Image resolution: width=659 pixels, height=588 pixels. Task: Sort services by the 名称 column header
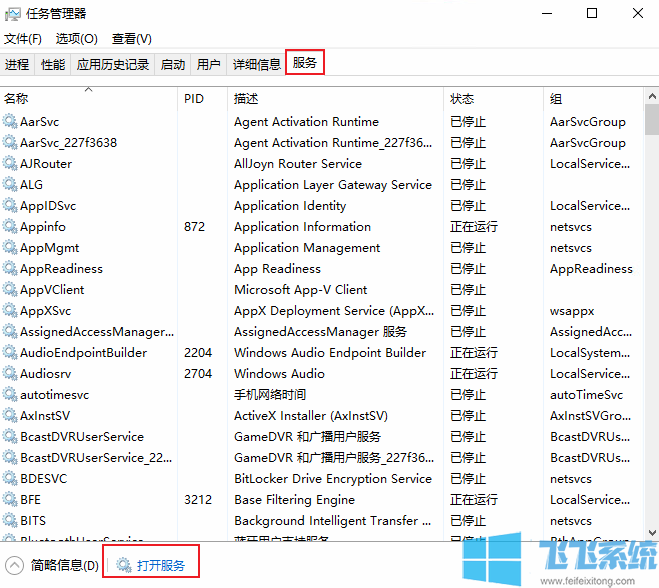pos(16,99)
